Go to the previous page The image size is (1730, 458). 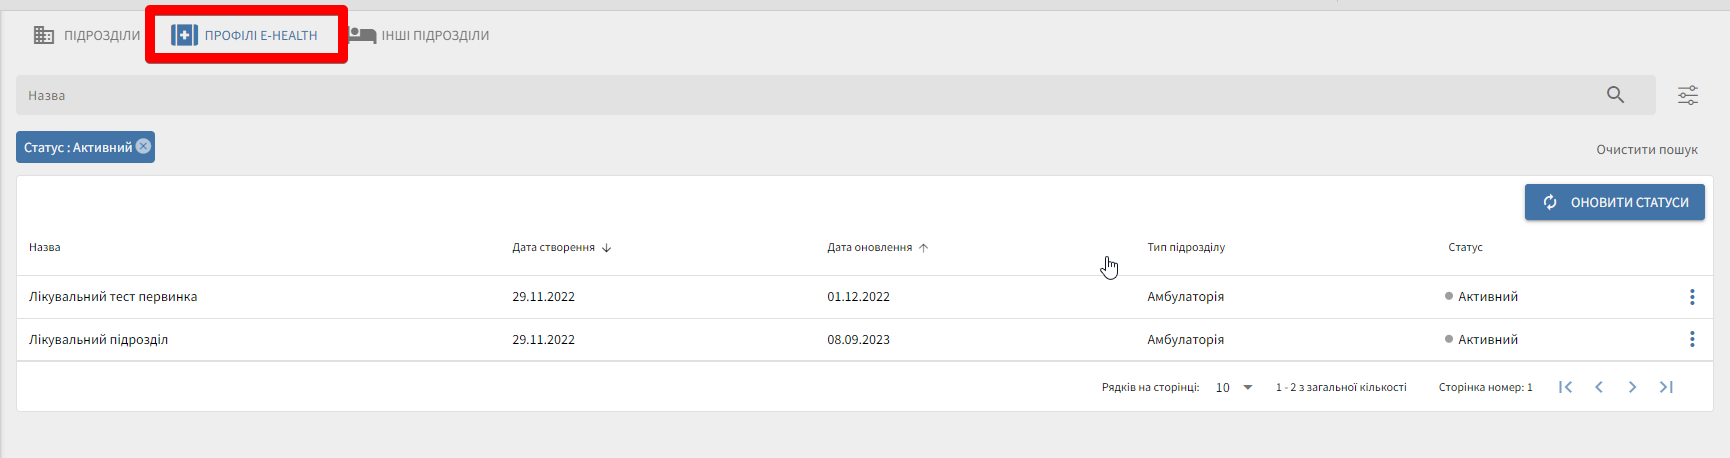1599,387
